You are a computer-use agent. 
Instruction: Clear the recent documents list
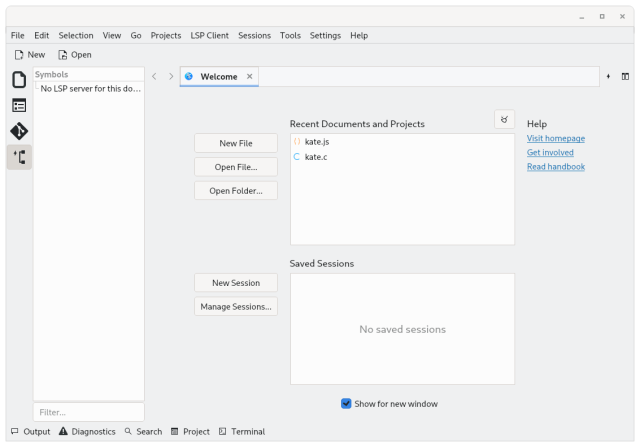point(504,120)
